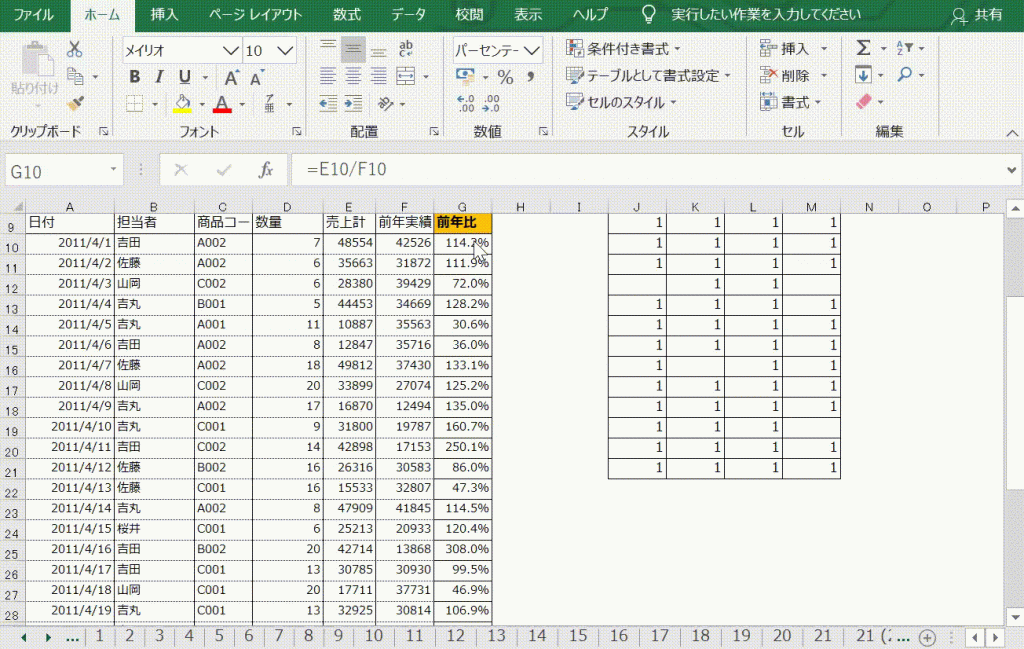Click the Cut scissors icon

(75, 49)
